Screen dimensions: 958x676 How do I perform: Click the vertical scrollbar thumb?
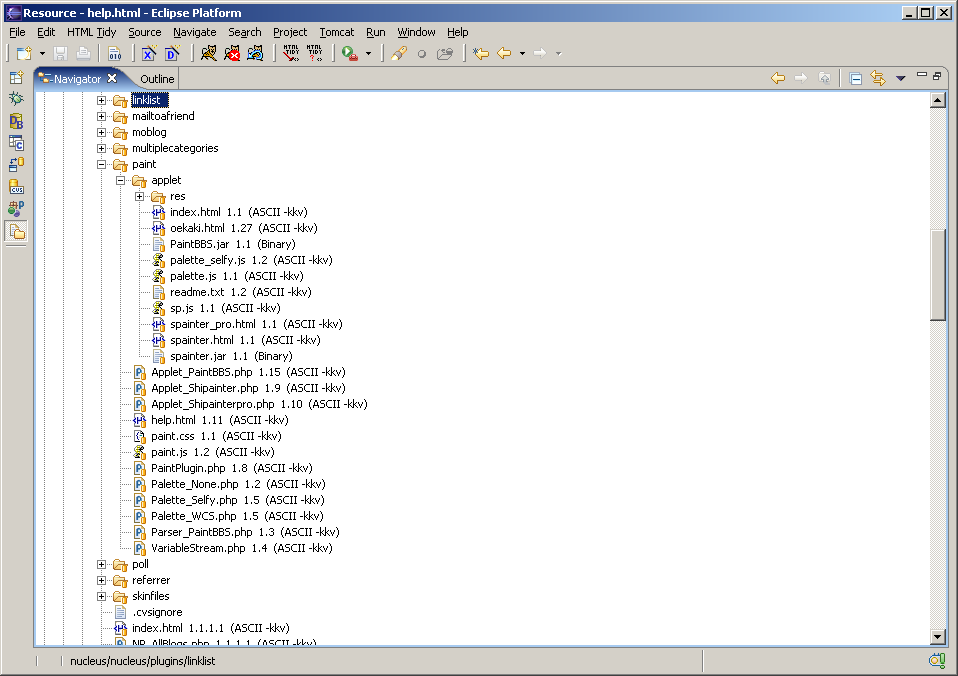pyautogui.click(x=938, y=274)
